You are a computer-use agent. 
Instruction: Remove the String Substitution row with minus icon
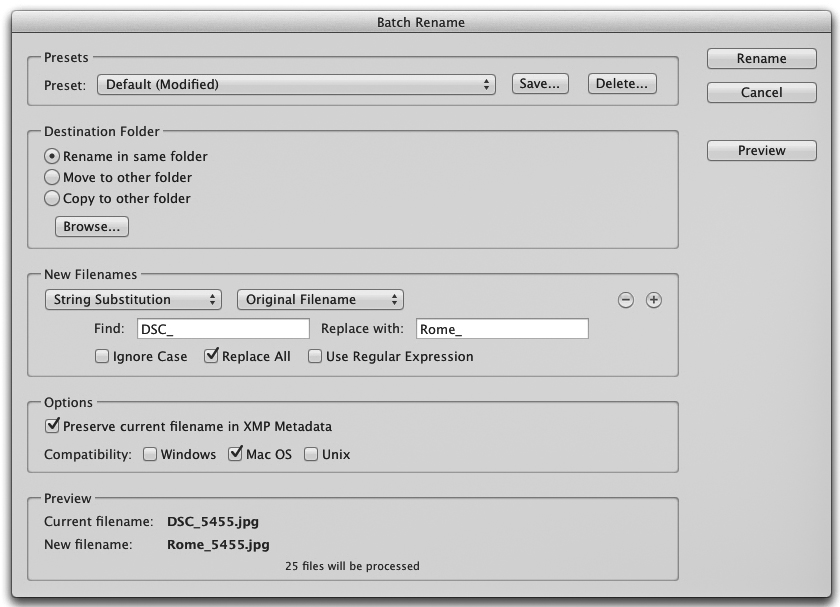[625, 300]
